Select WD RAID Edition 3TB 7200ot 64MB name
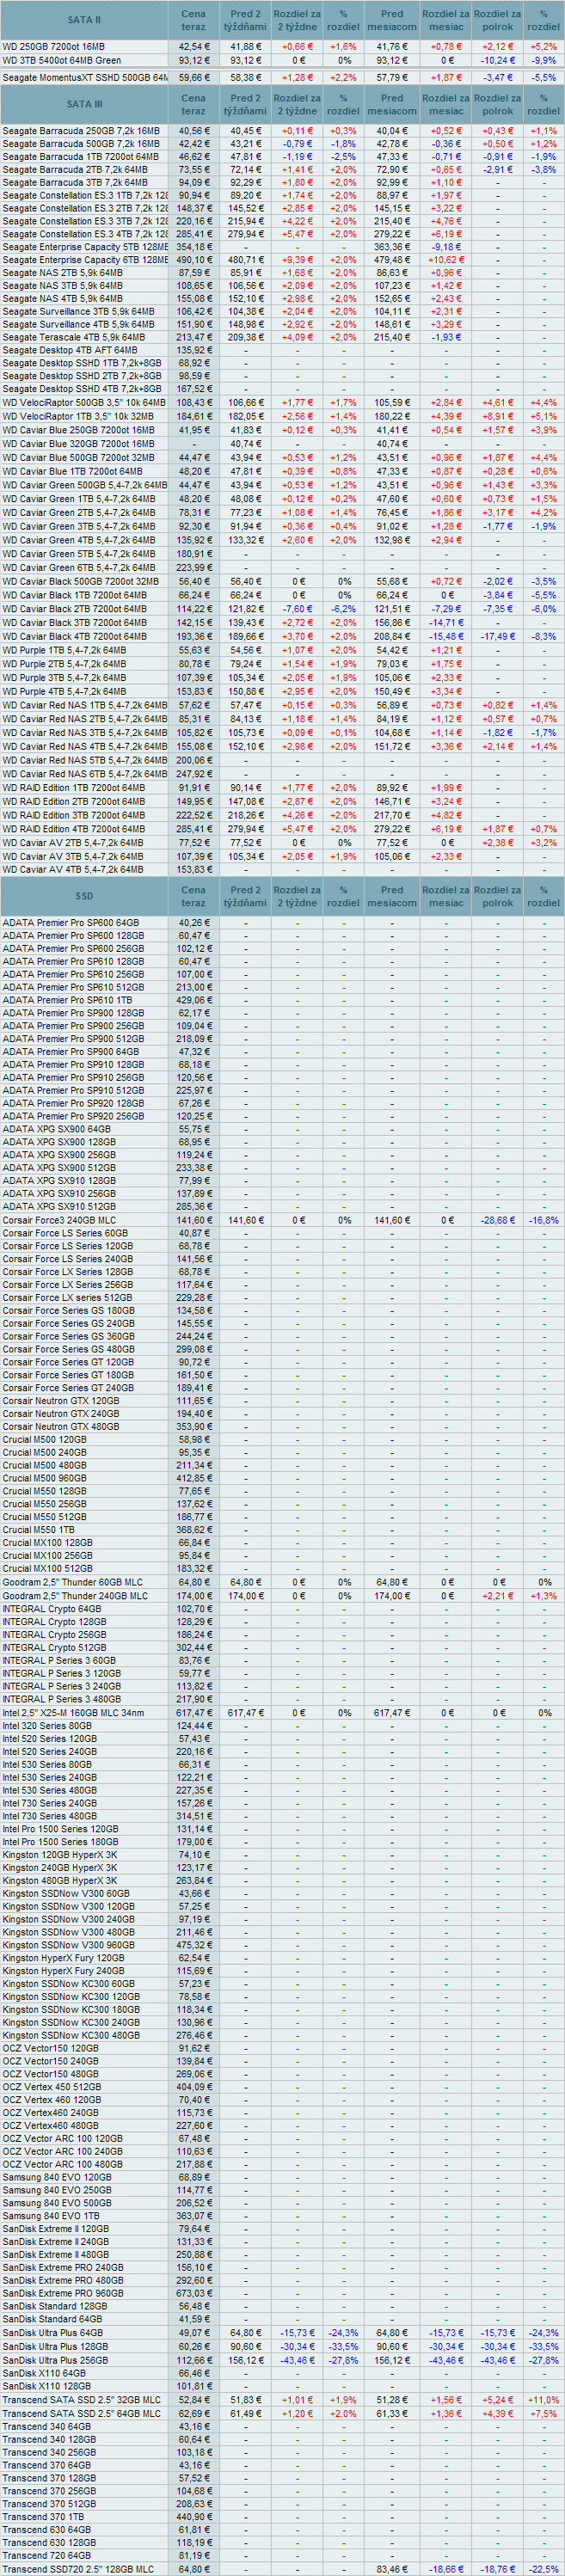 pos(74,816)
